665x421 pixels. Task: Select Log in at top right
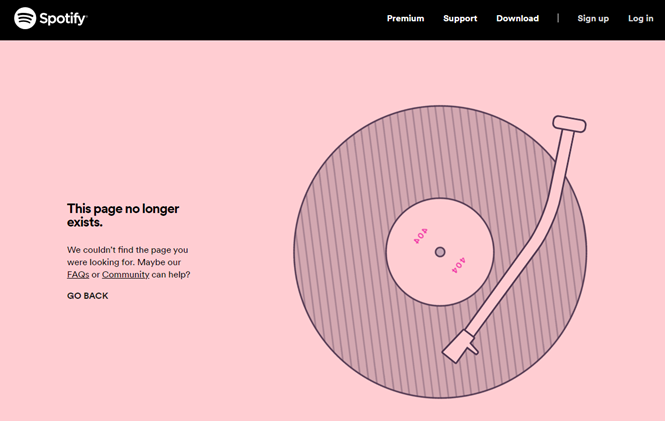click(x=640, y=19)
